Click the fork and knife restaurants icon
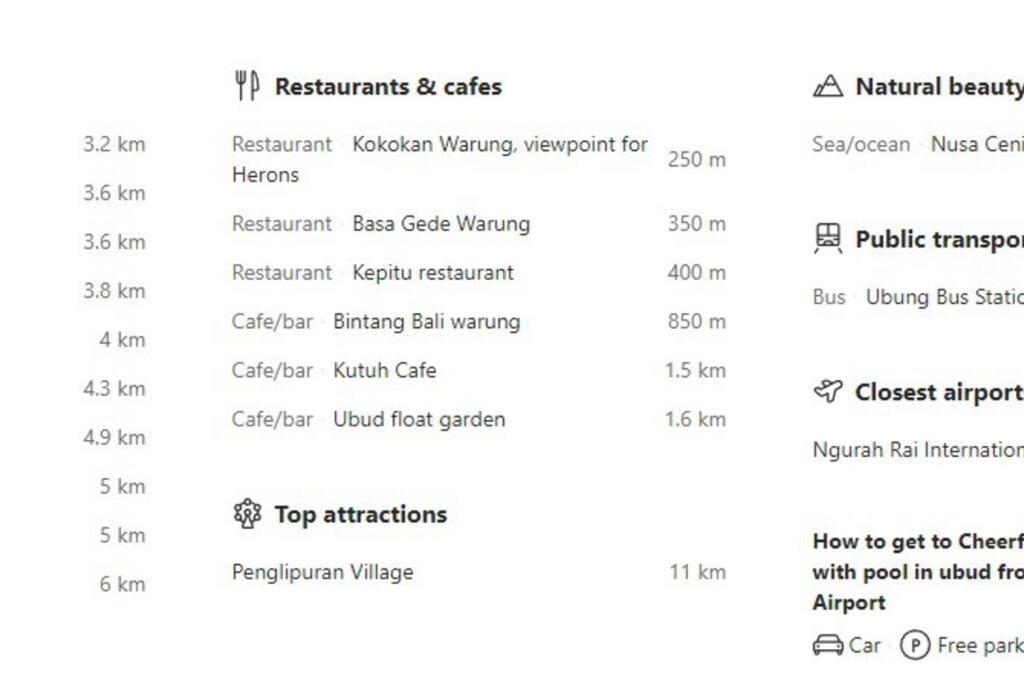The height and width of the screenshot is (683, 1024). tap(247, 86)
